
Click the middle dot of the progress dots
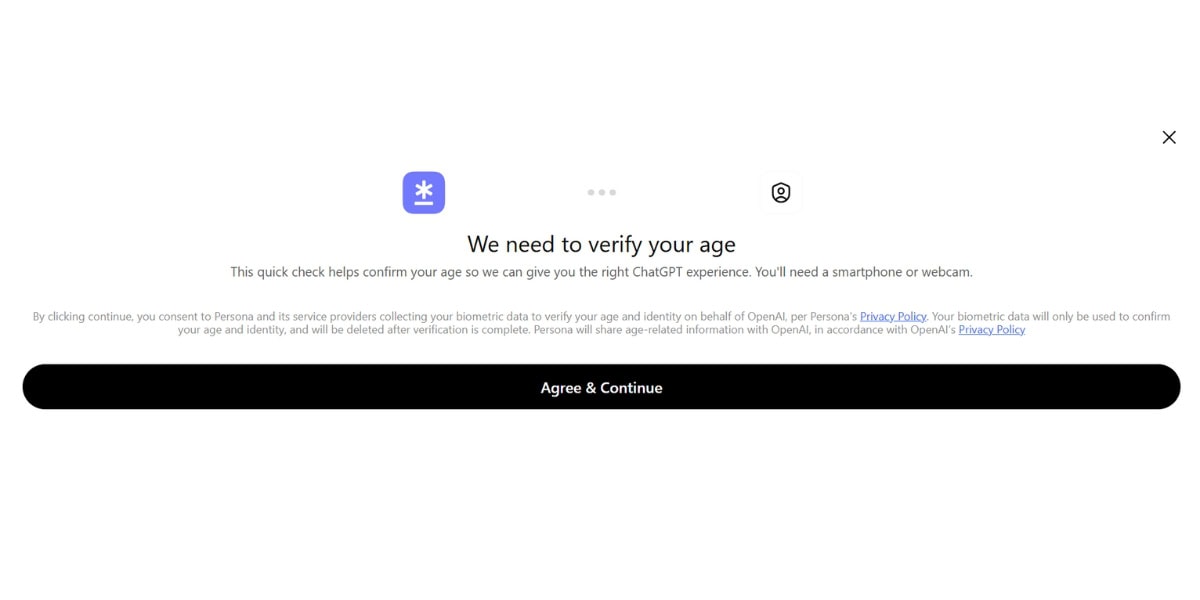(602, 192)
